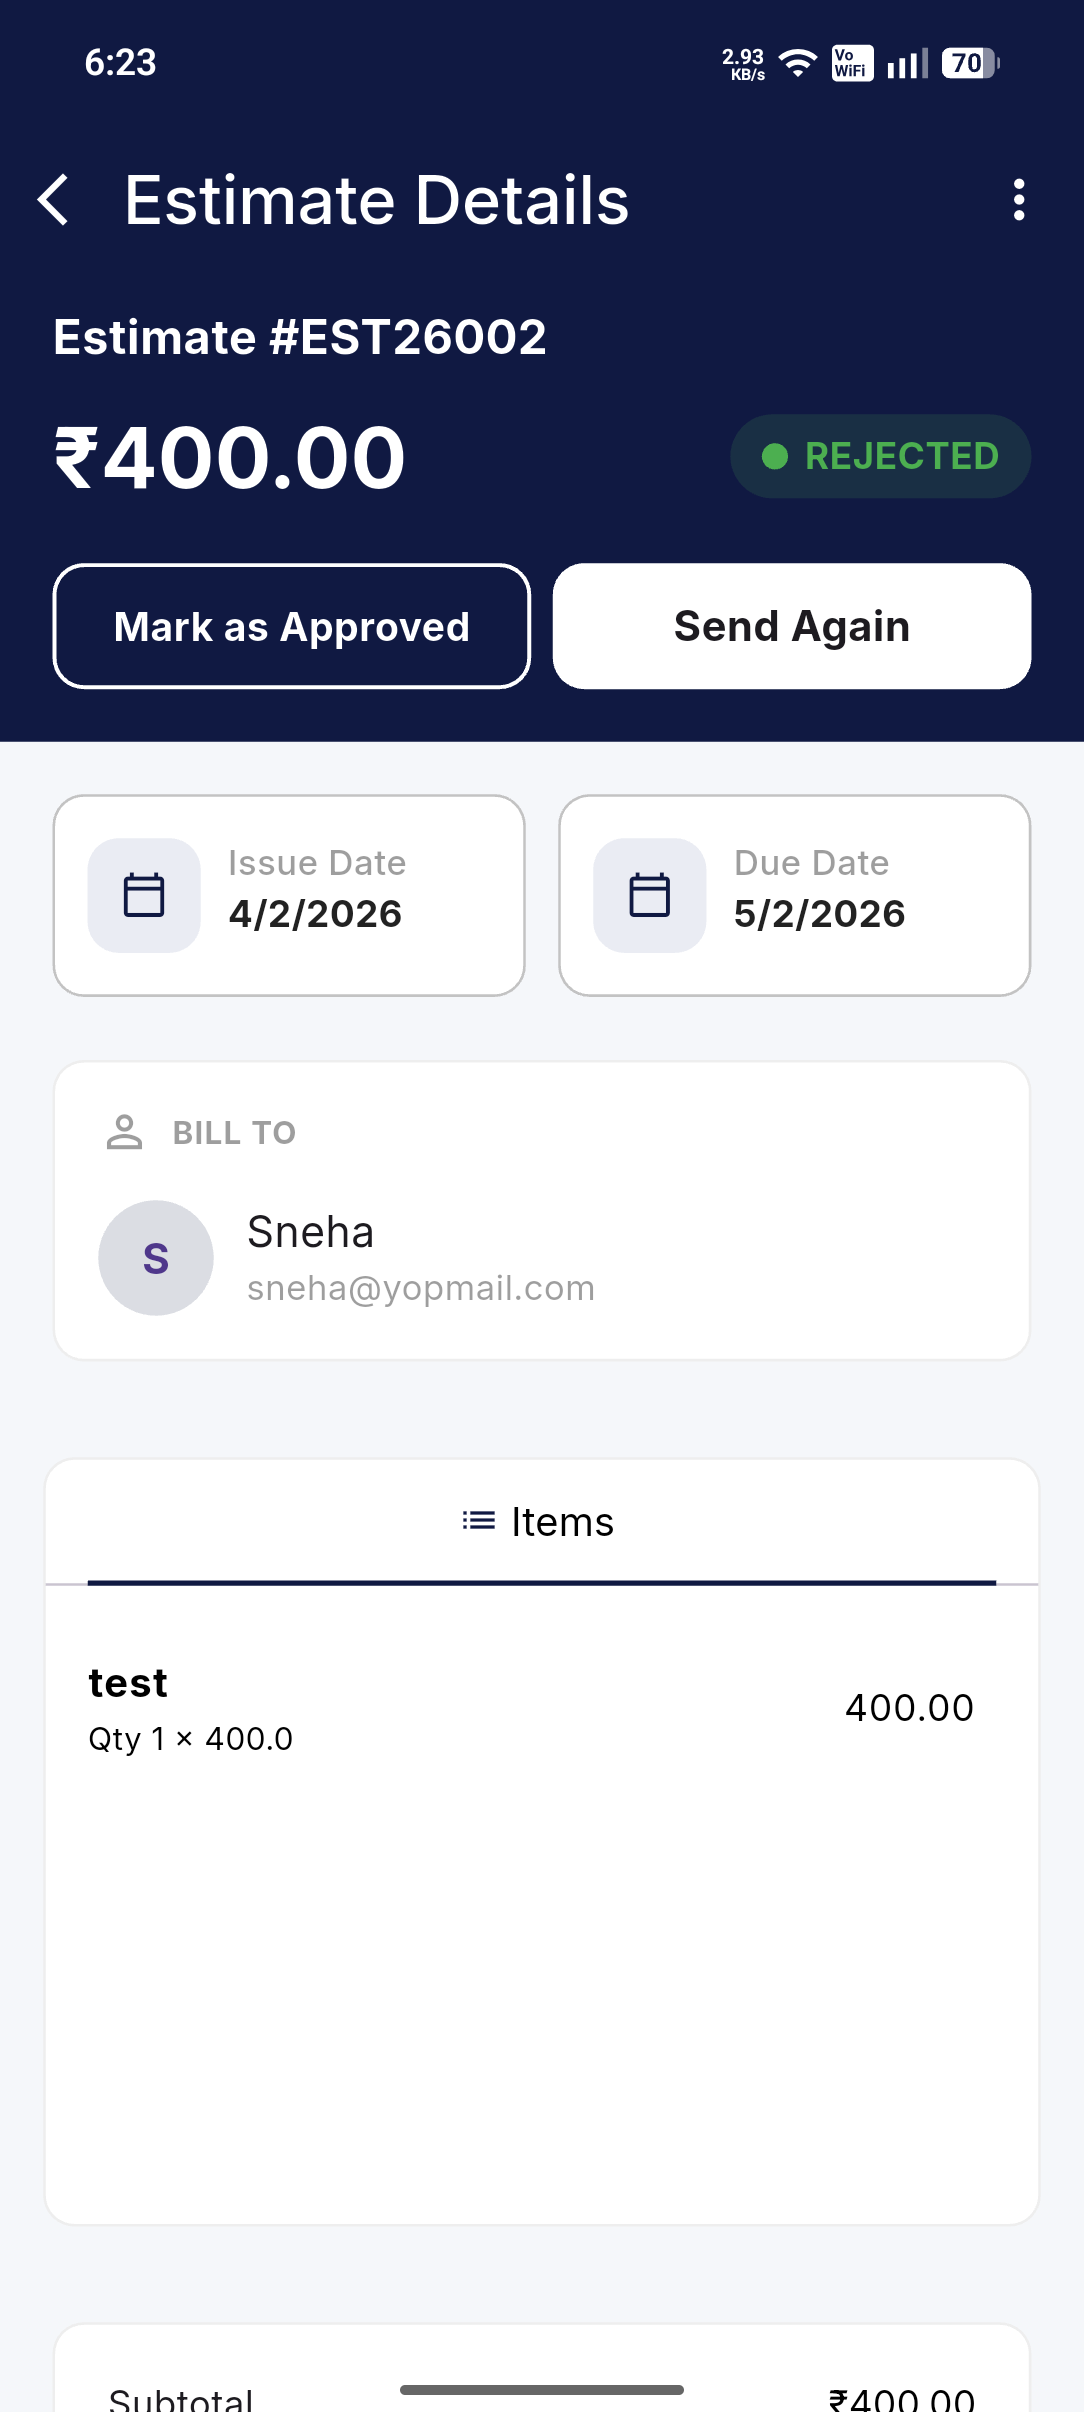Tap the cellular signal strength icon
The height and width of the screenshot is (2412, 1084).
[907, 63]
